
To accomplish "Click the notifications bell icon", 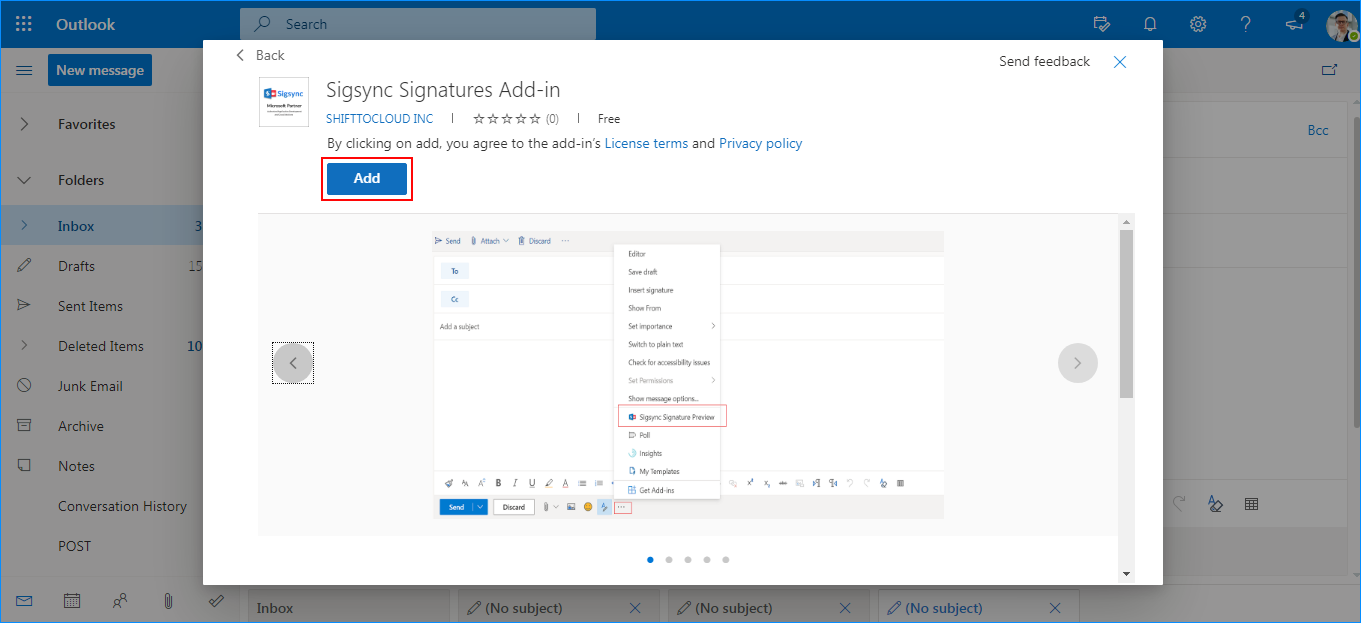I will point(1150,24).
